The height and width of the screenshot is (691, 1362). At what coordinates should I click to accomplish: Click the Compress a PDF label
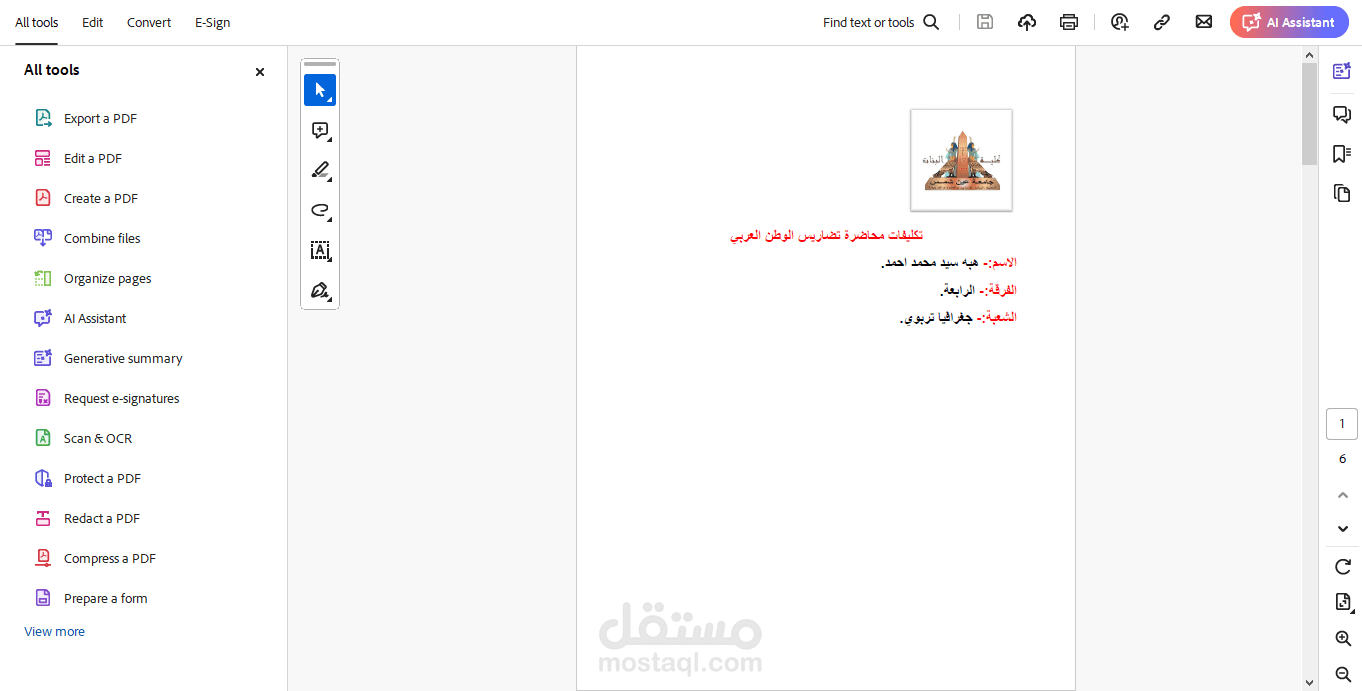pyautogui.click(x=110, y=558)
